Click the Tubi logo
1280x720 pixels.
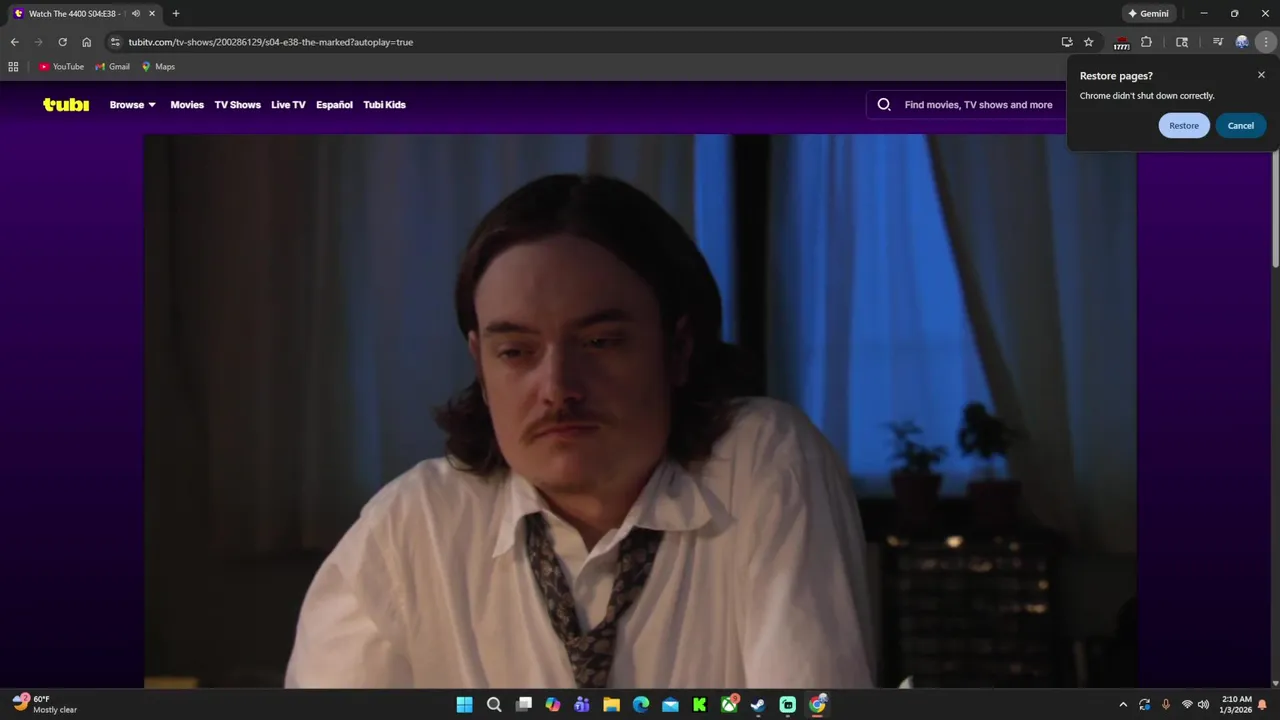click(66, 104)
